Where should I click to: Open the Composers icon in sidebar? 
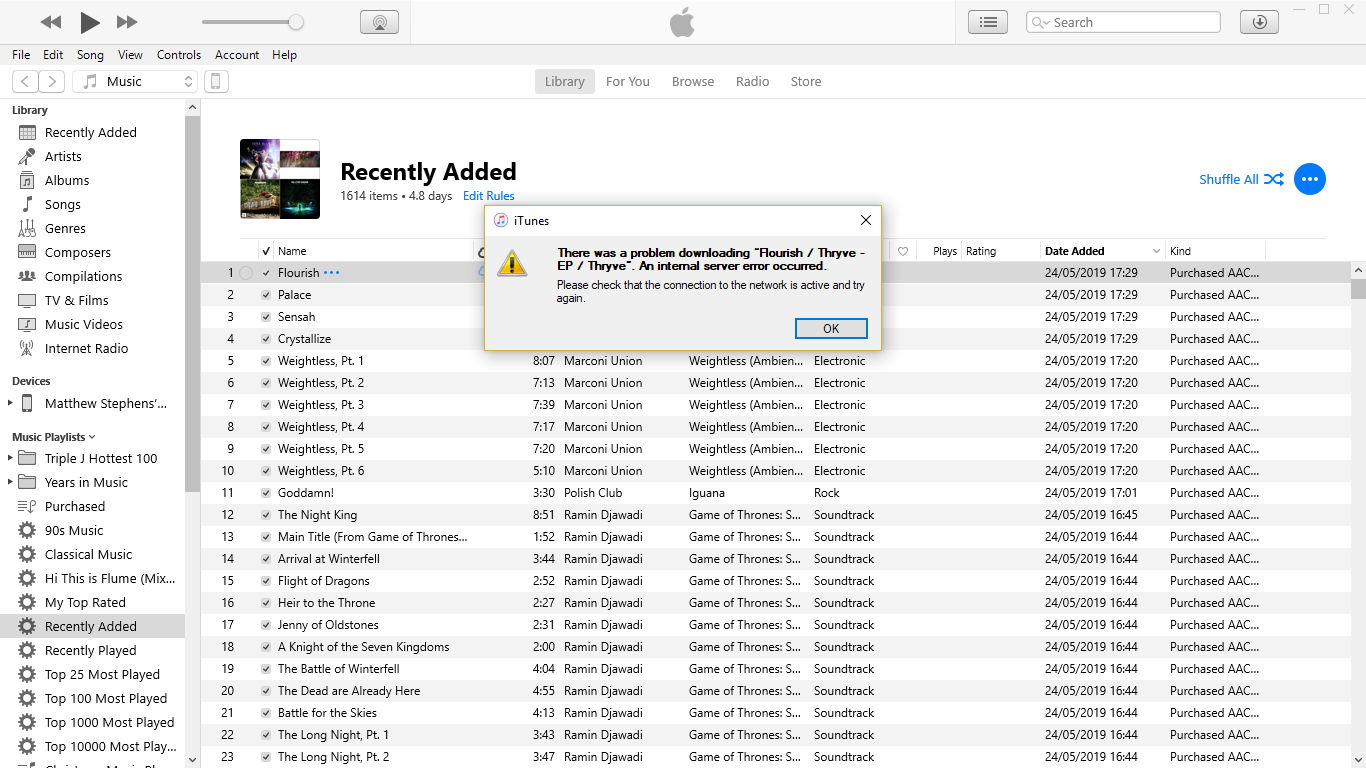[27, 252]
